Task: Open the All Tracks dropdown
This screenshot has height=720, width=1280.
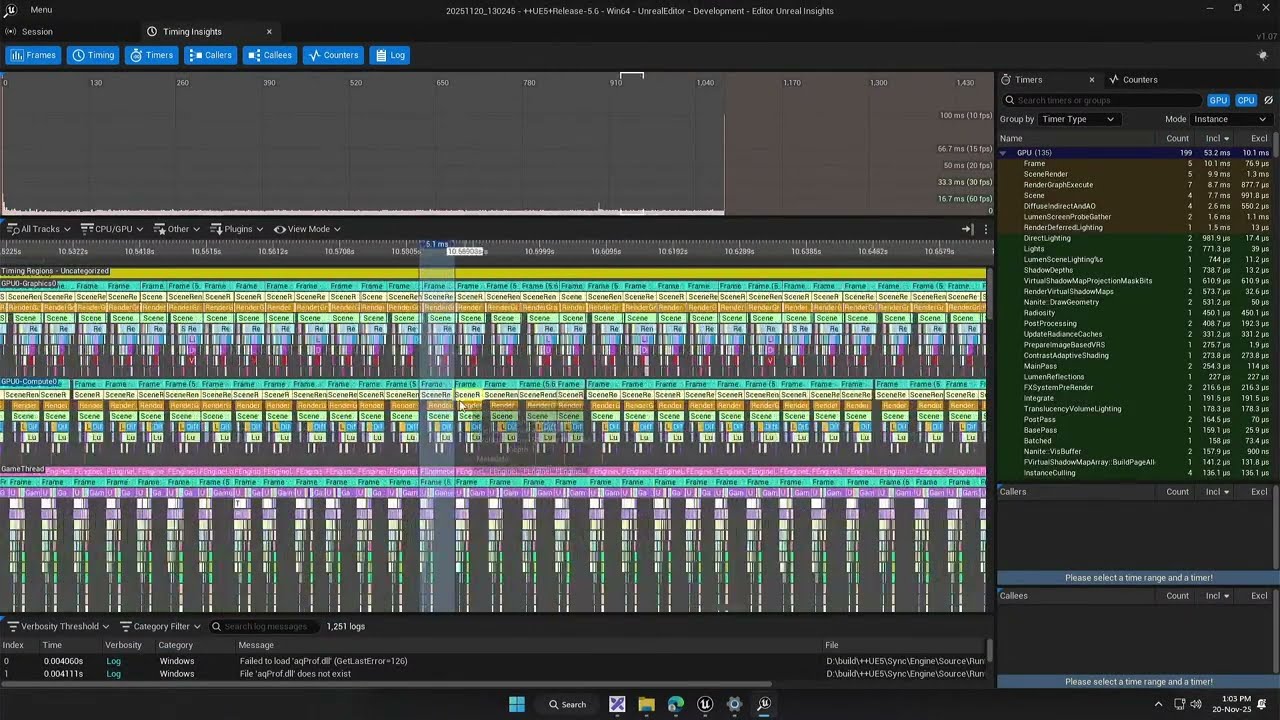Action: [39, 229]
